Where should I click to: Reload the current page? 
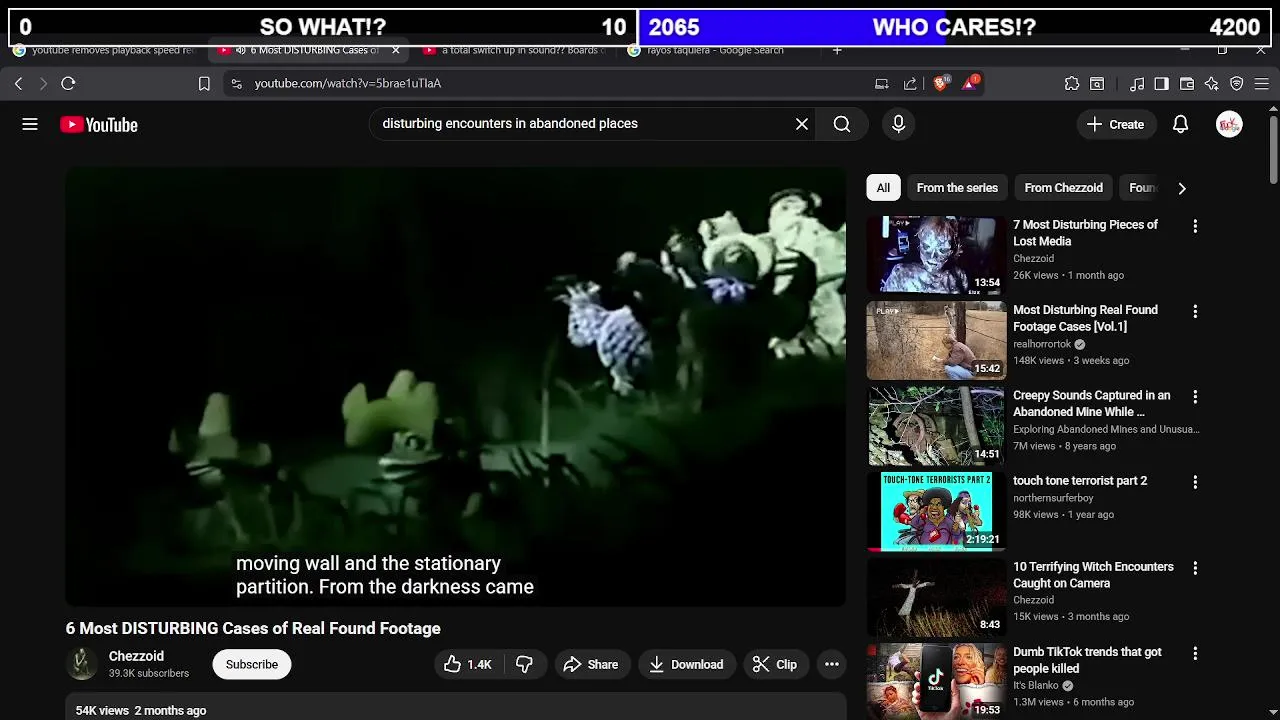click(68, 84)
